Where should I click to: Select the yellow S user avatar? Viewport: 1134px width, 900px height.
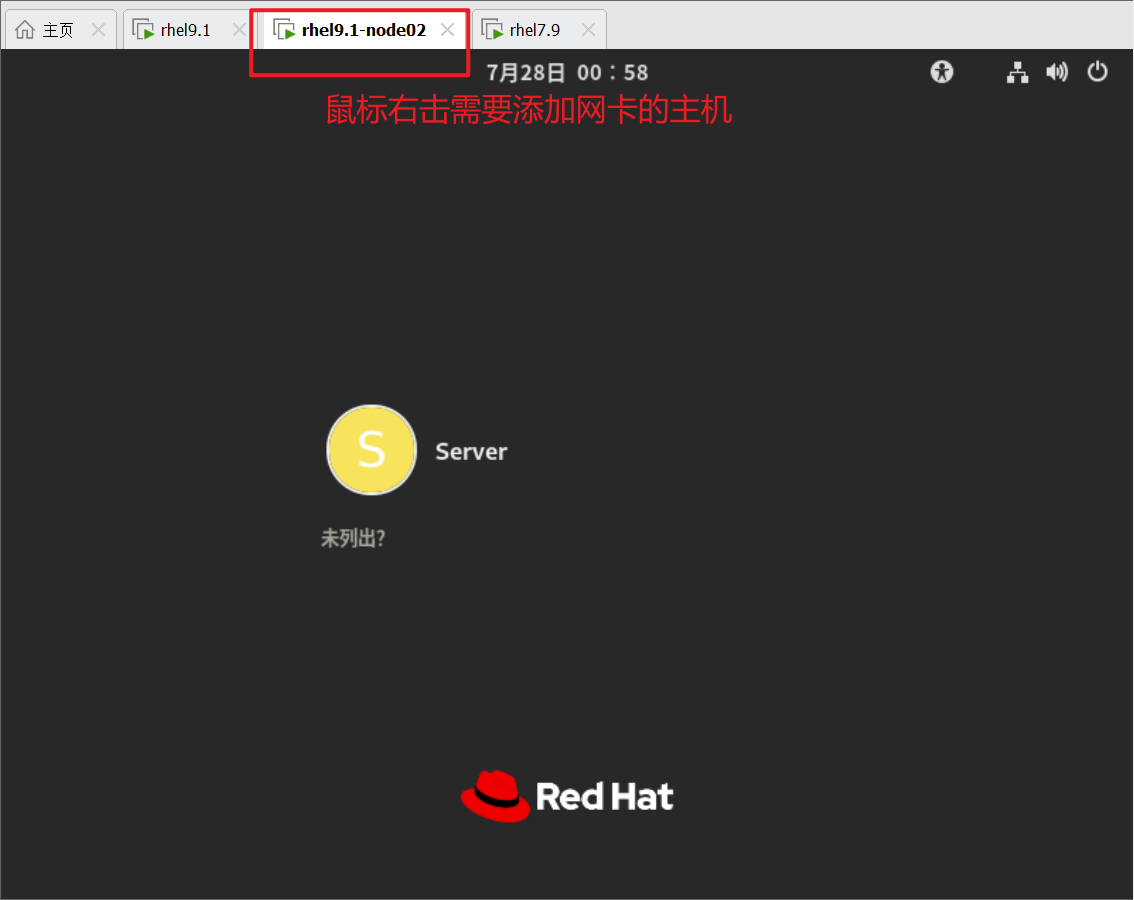point(372,450)
